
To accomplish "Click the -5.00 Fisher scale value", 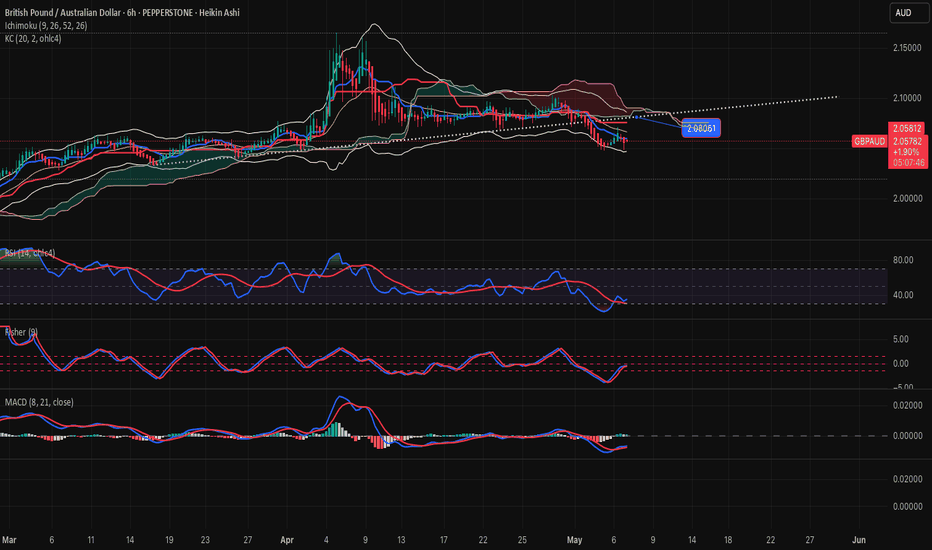I will pyautogui.click(x=902, y=386).
